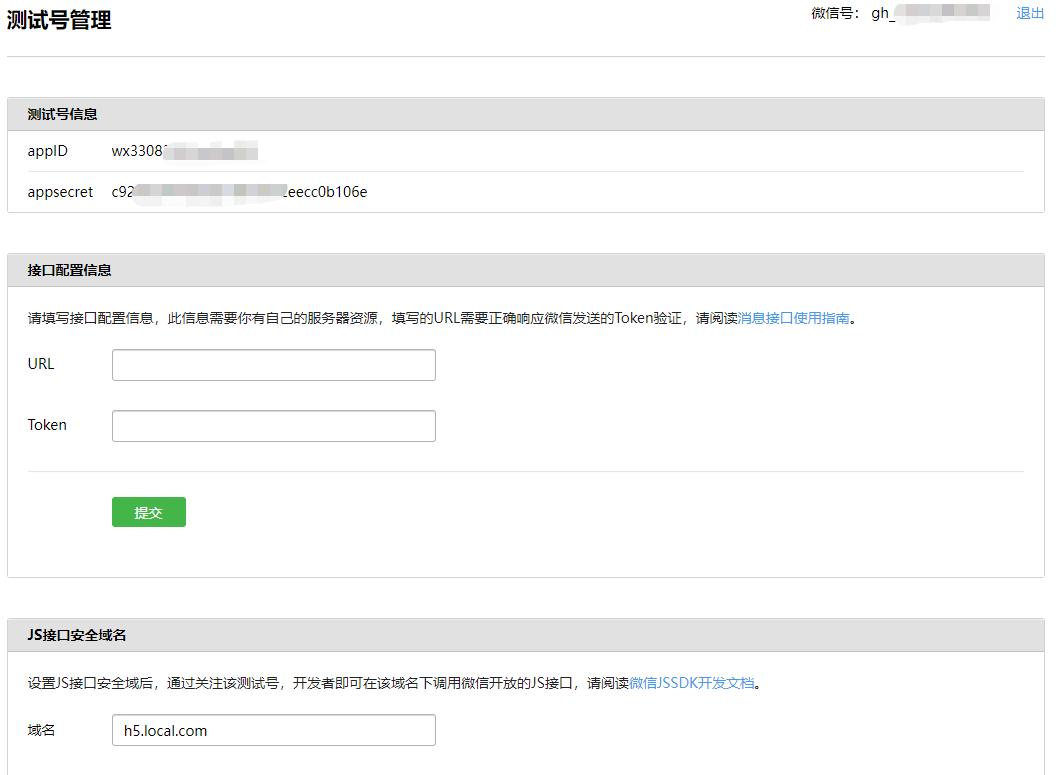Screen dimensions: 1059x775
Task: Click inside the Token input field
Action: [x=273, y=425]
